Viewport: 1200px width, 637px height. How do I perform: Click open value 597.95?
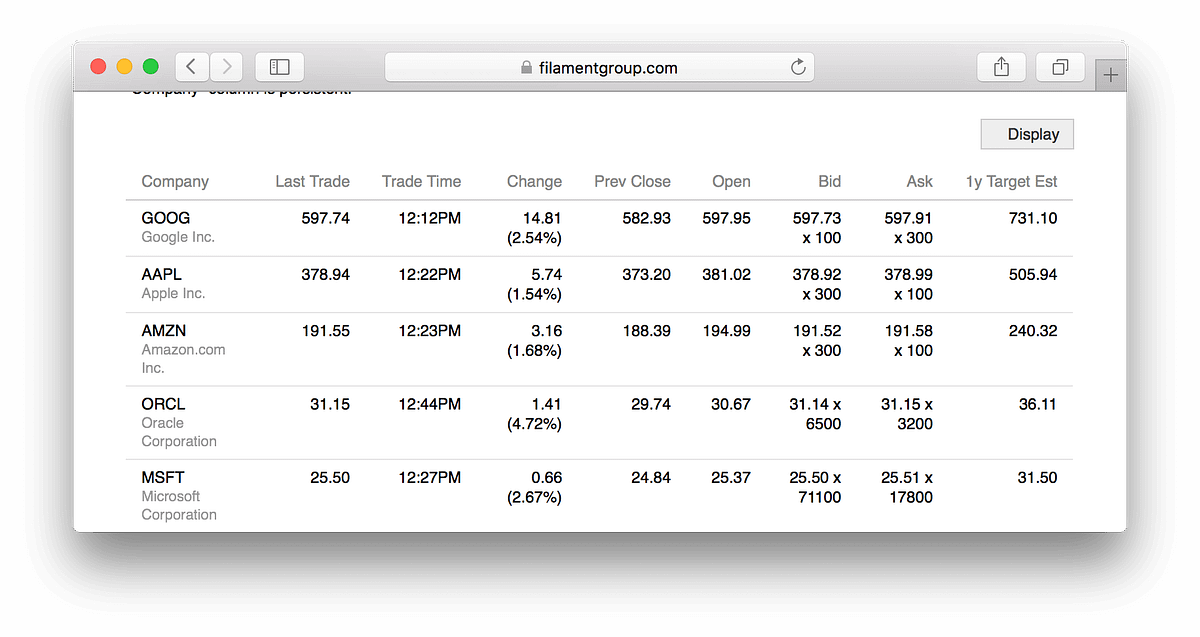click(x=726, y=218)
